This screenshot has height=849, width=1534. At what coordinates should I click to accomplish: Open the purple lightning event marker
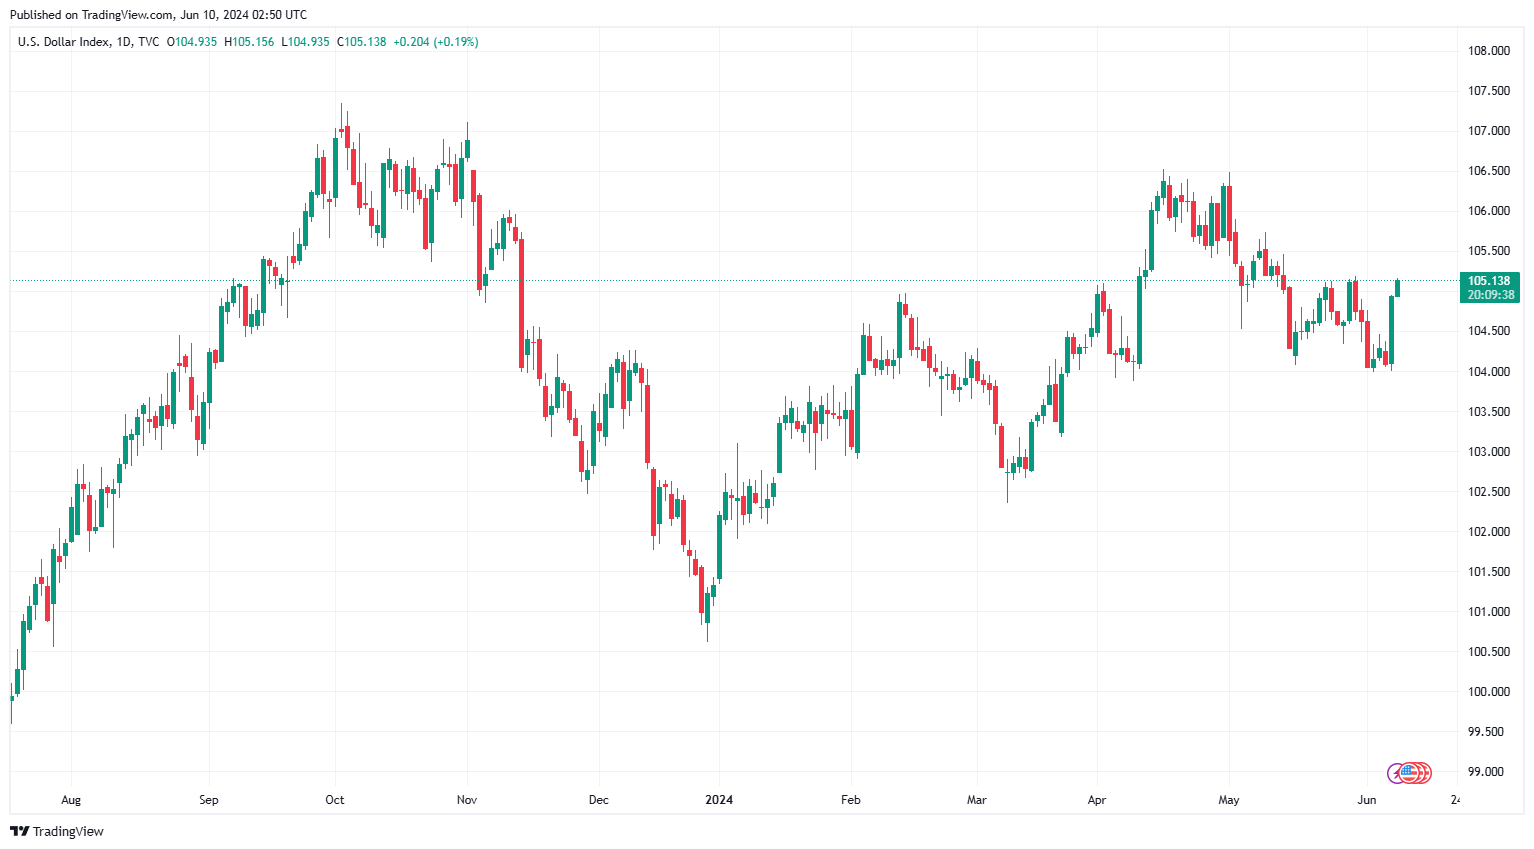point(1396,772)
